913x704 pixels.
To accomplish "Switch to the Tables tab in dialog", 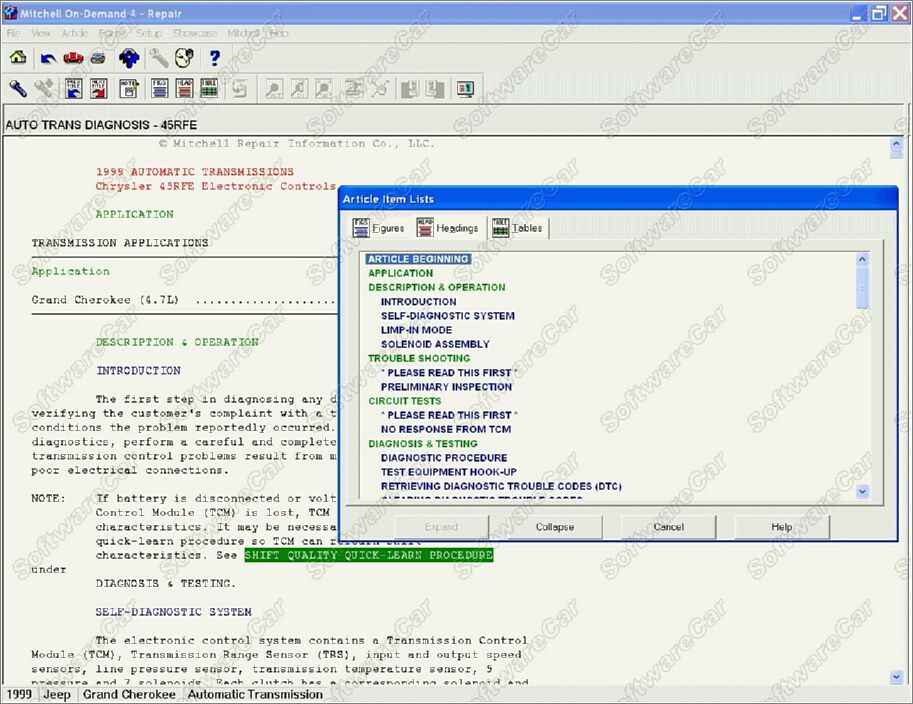I will click(x=517, y=228).
